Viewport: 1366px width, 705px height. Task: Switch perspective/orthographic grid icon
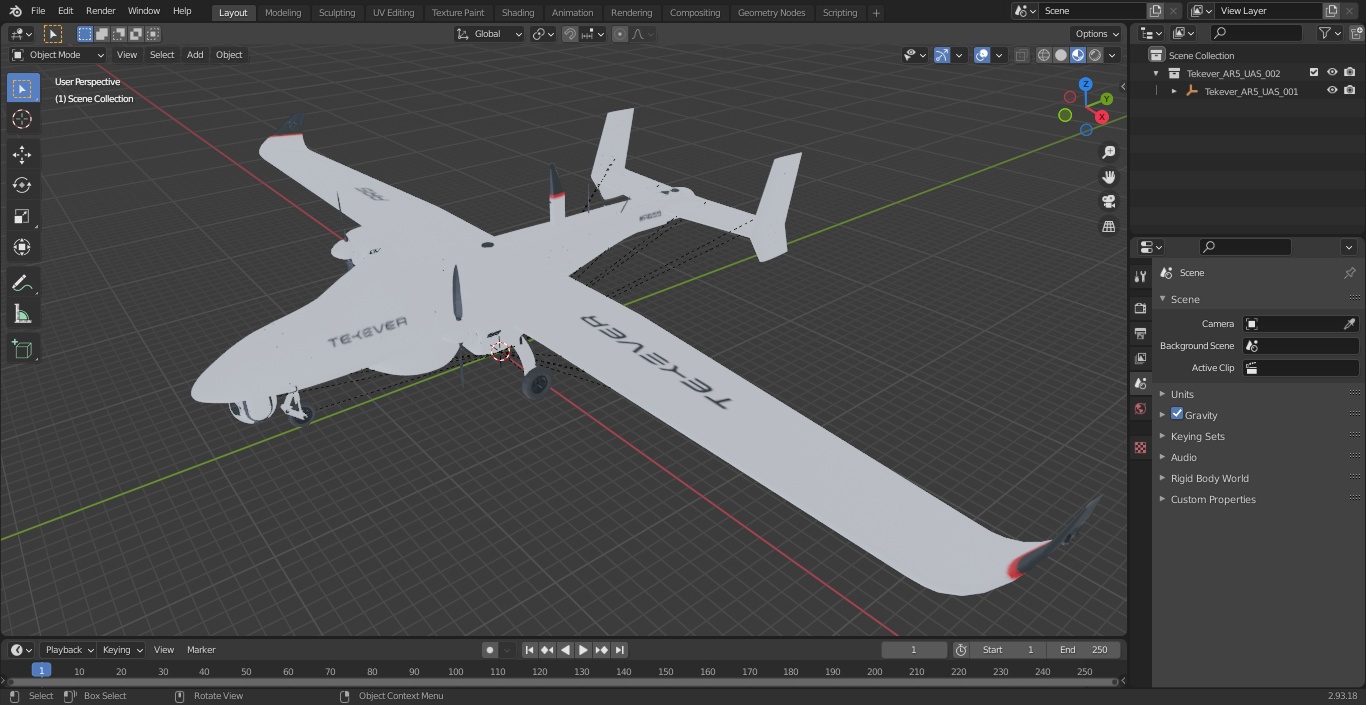click(x=1109, y=226)
